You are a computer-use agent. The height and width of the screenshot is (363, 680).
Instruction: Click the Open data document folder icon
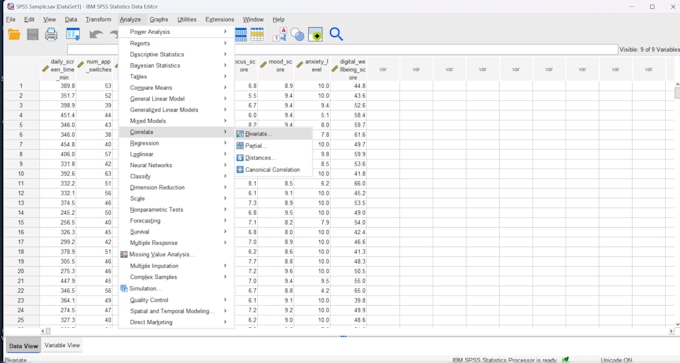(14, 34)
